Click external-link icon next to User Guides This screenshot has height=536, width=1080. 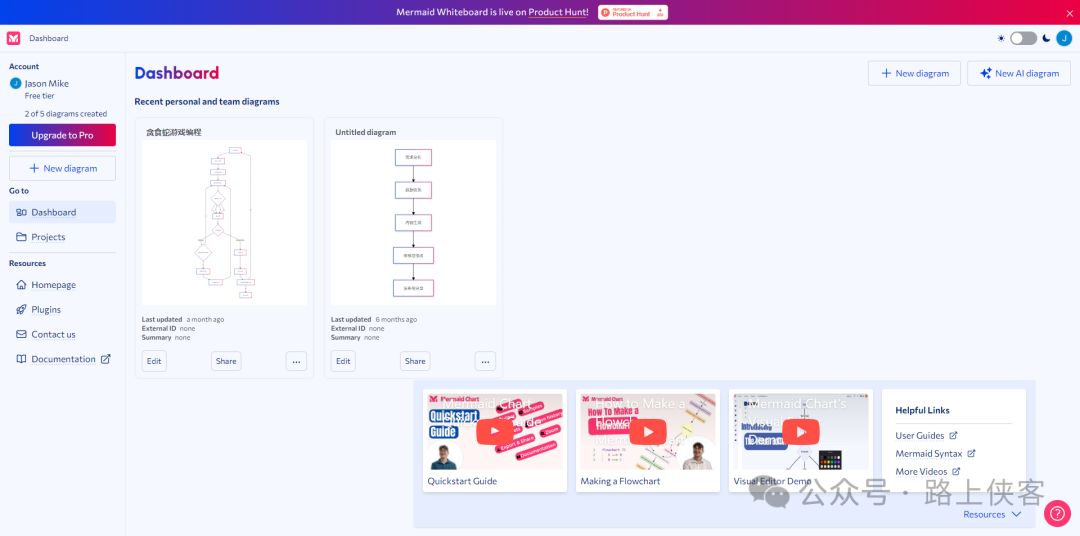[x=953, y=435]
